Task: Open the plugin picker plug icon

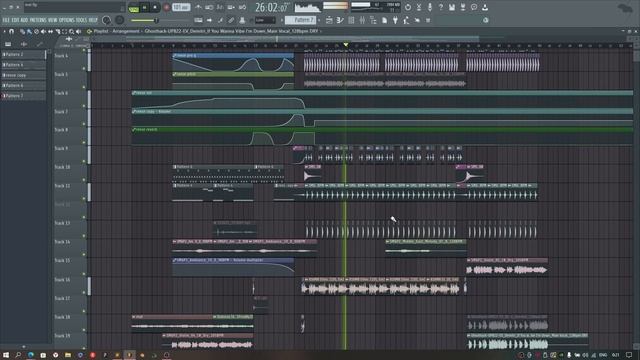Action: (x=395, y=20)
